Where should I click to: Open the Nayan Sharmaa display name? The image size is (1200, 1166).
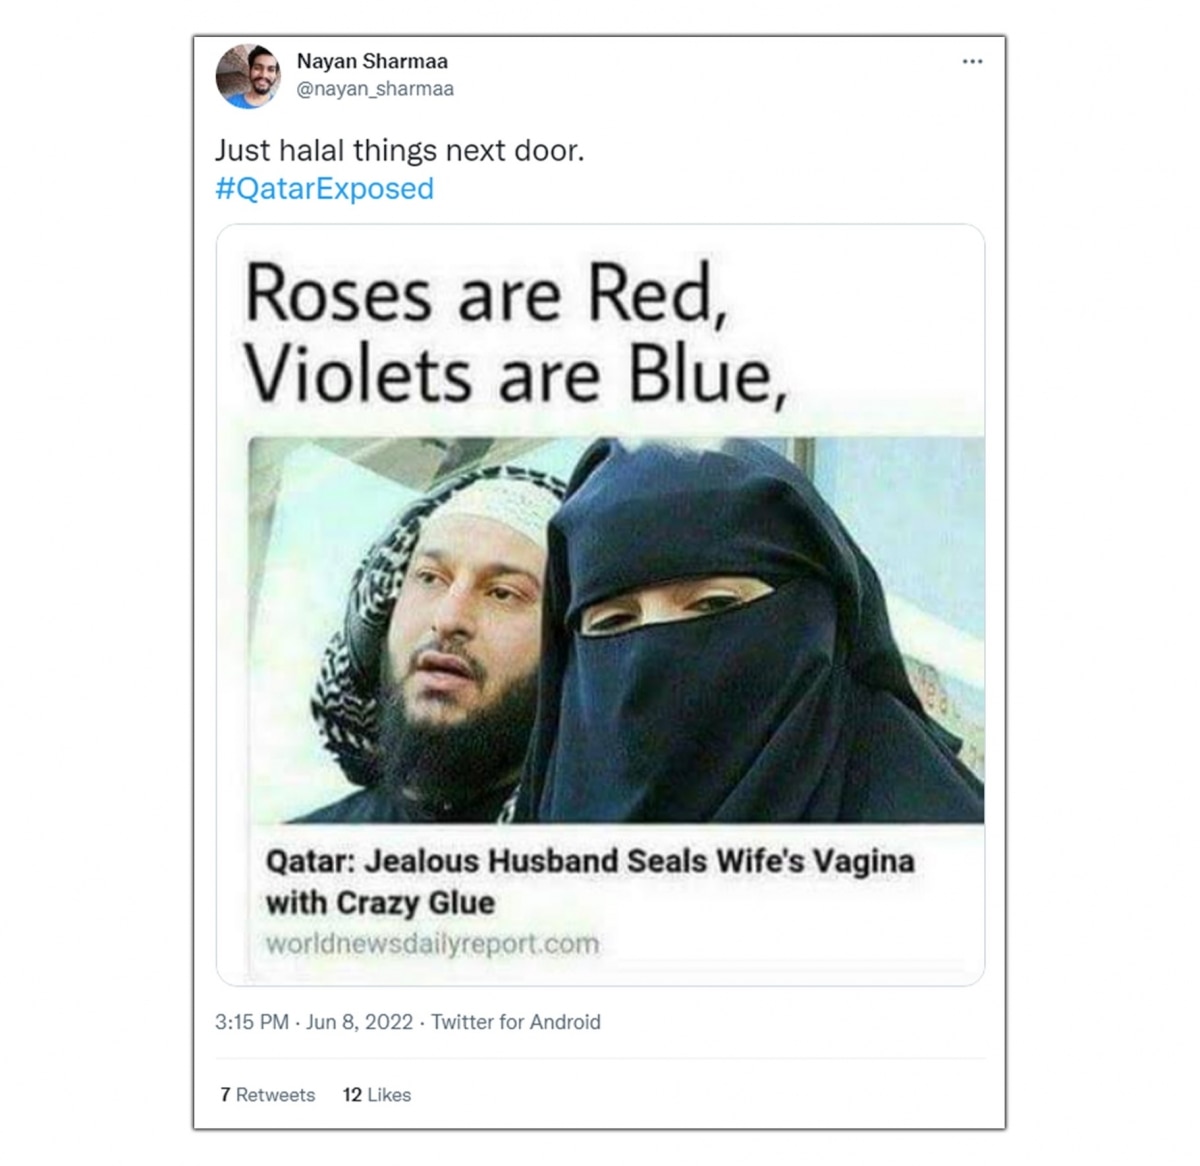point(372,61)
